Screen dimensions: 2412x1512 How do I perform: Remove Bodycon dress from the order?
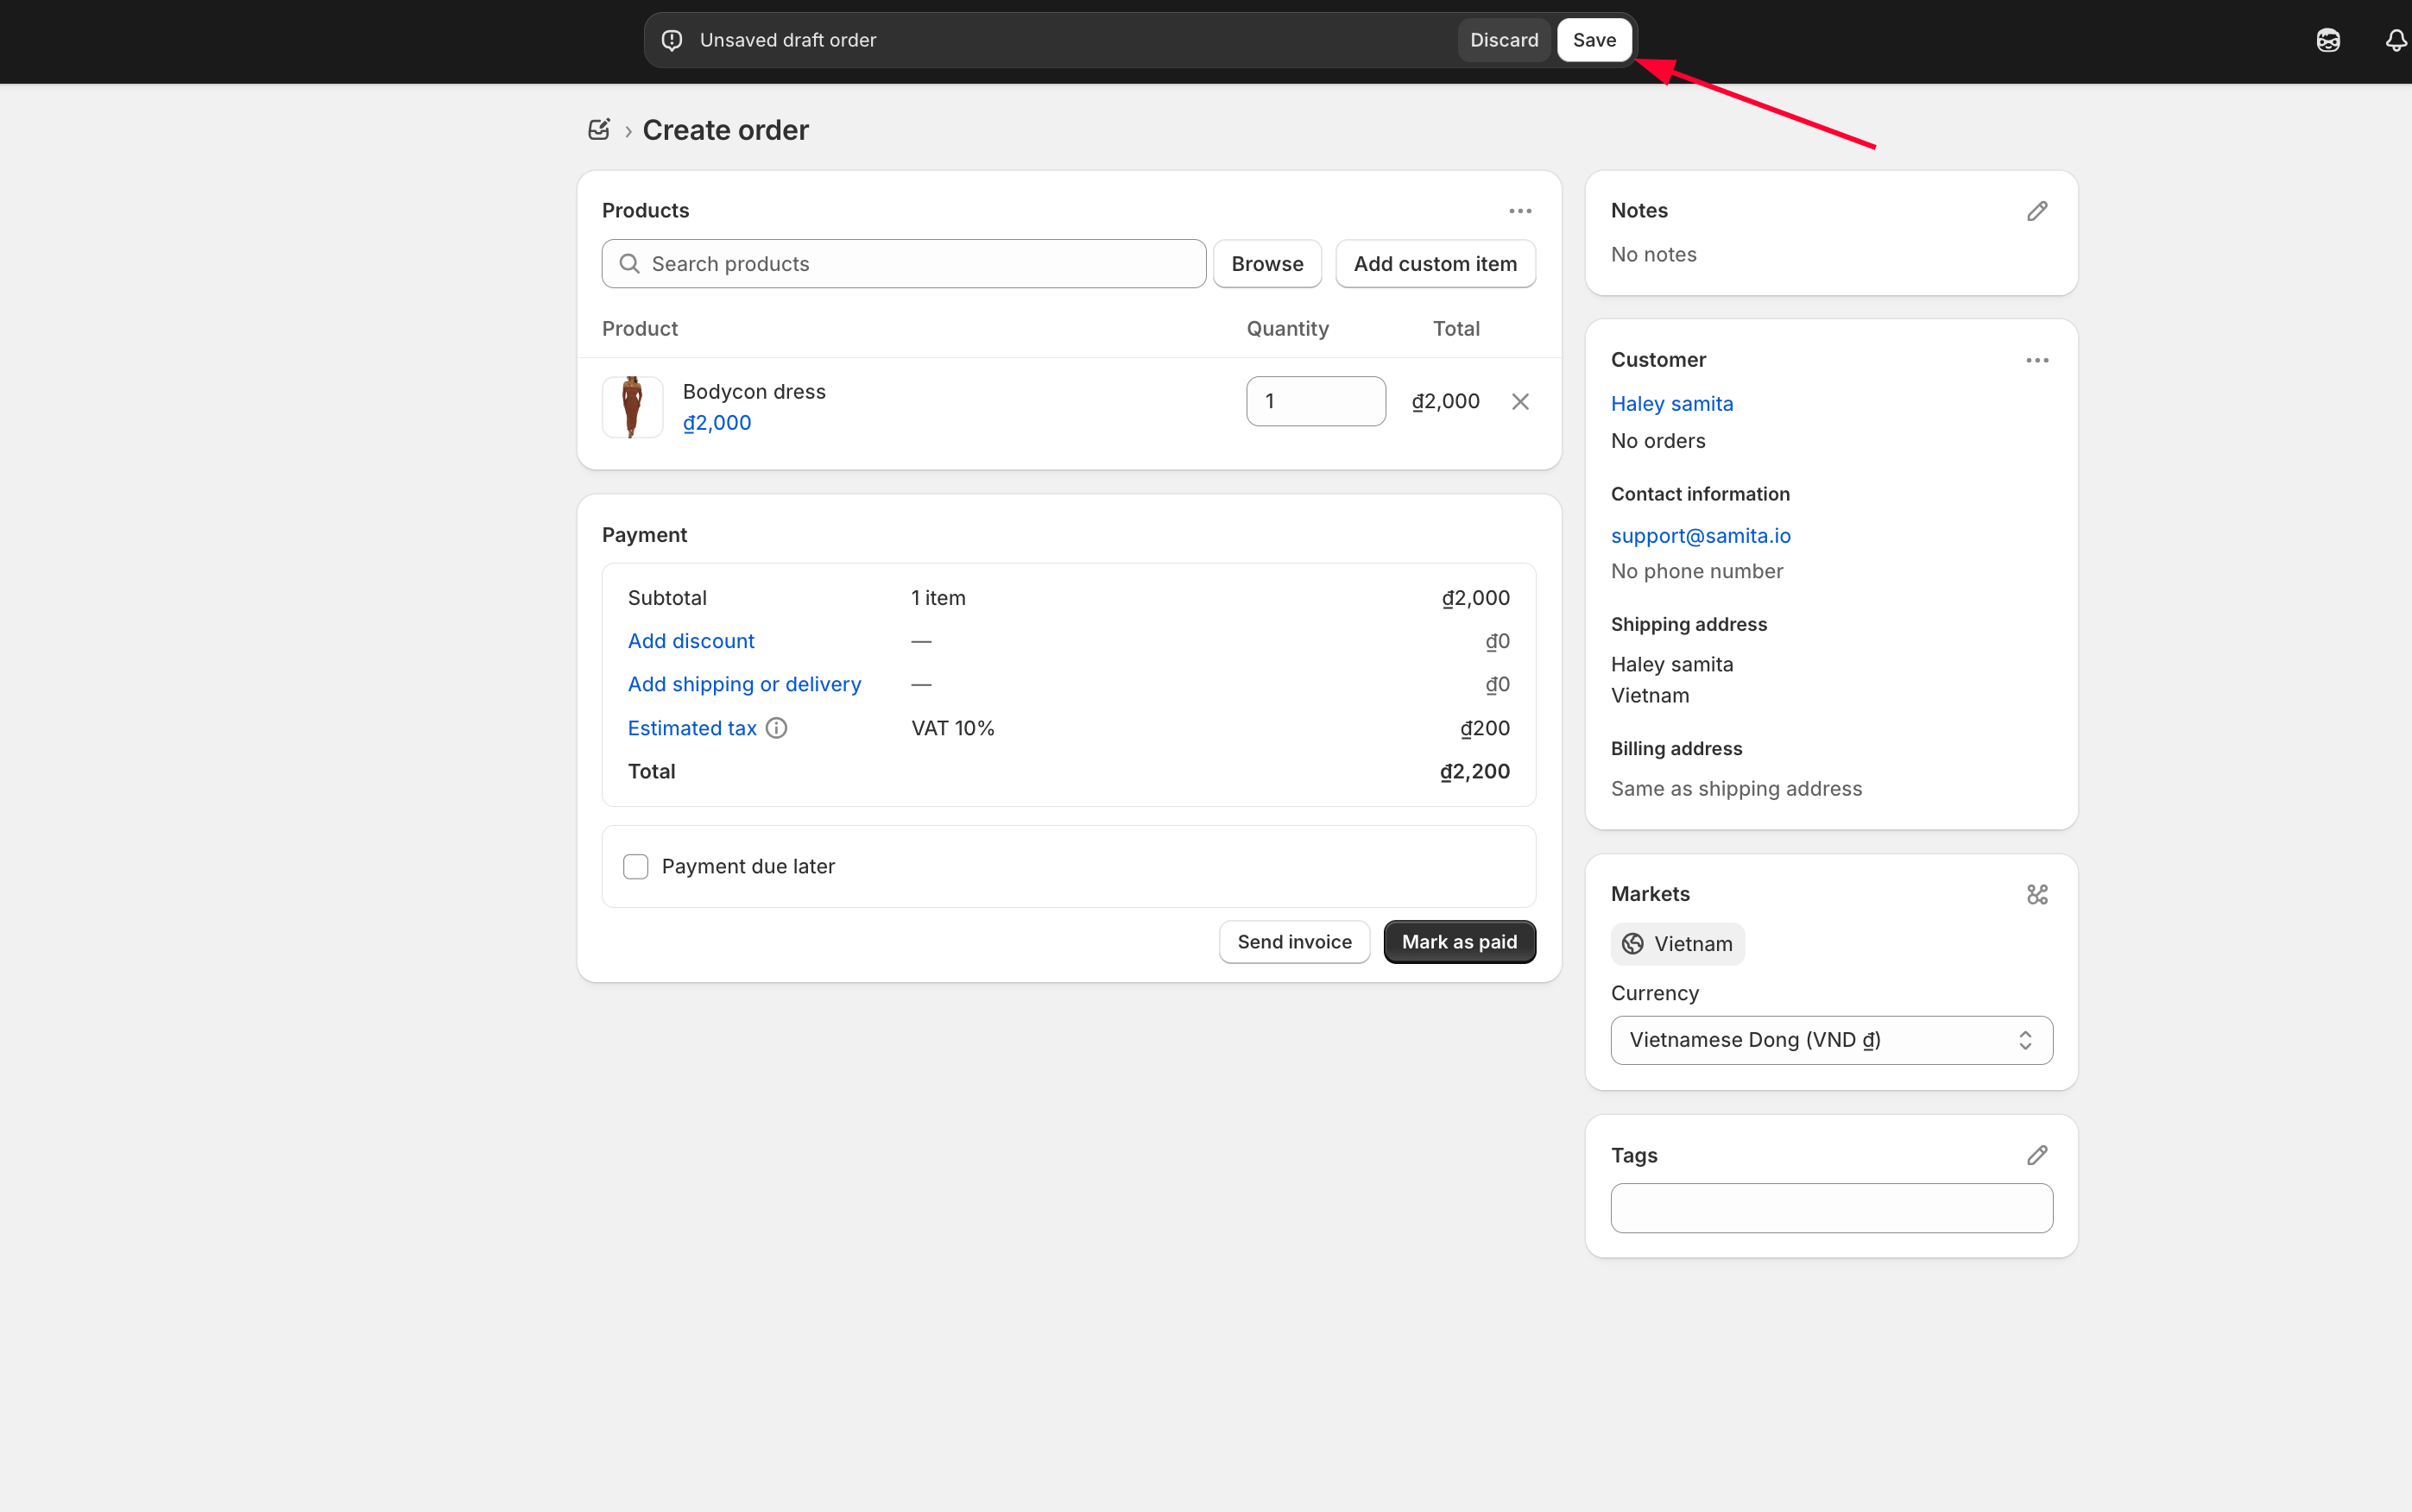pos(1520,402)
